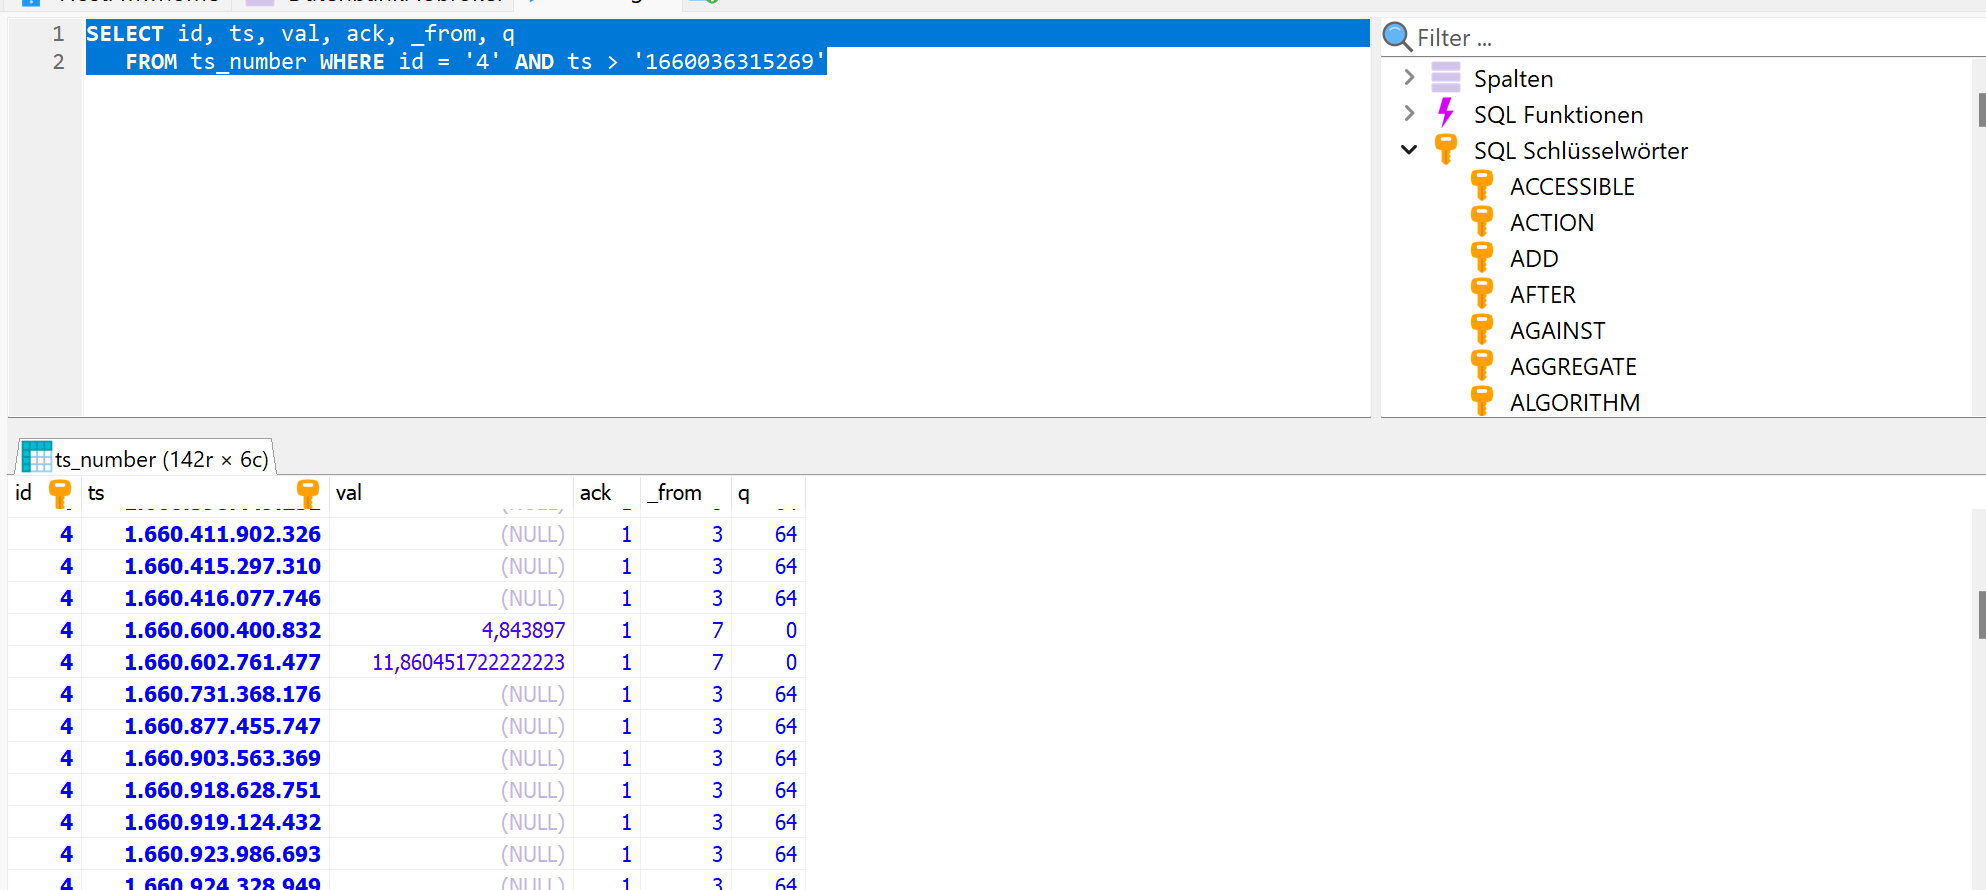The width and height of the screenshot is (1986, 890).
Task: Select ts cell 1.660.923.986.693
Action: click(x=205, y=854)
